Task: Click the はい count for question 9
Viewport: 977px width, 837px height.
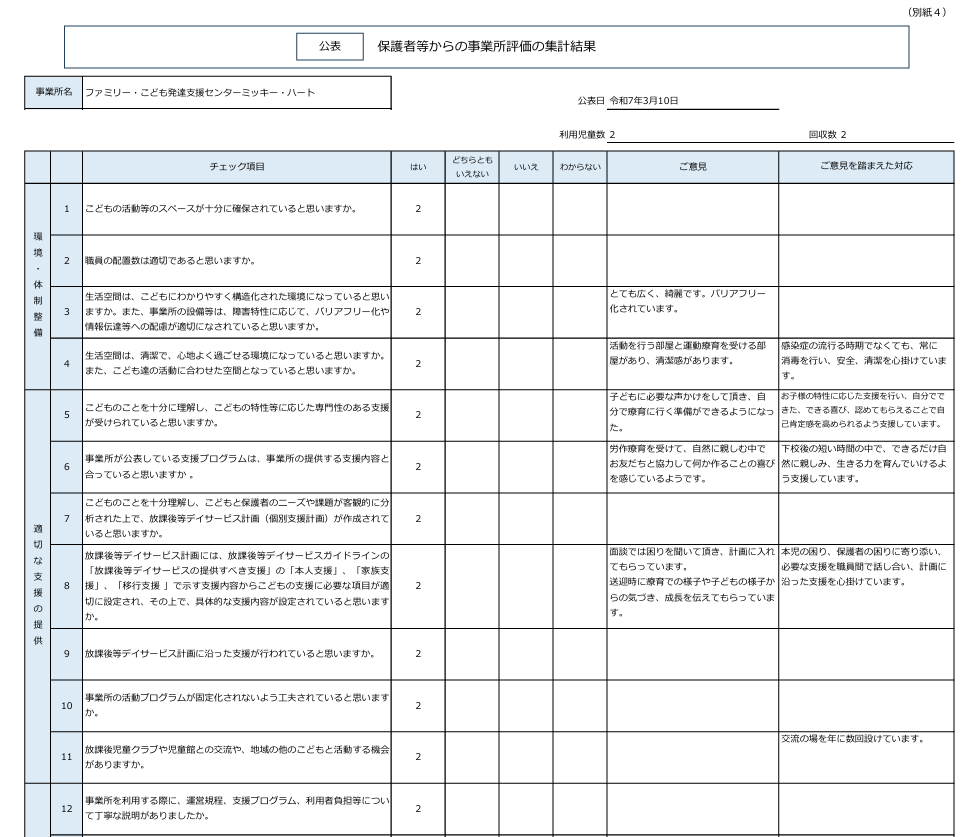Action: tap(417, 654)
